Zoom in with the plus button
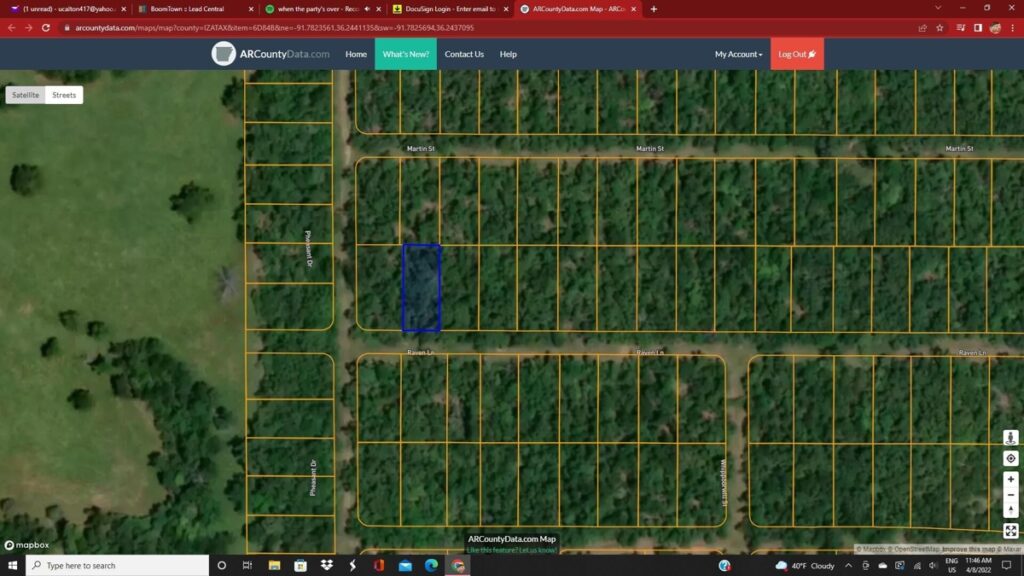The image size is (1024, 576). pyautogui.click(x=1011, y=479)
